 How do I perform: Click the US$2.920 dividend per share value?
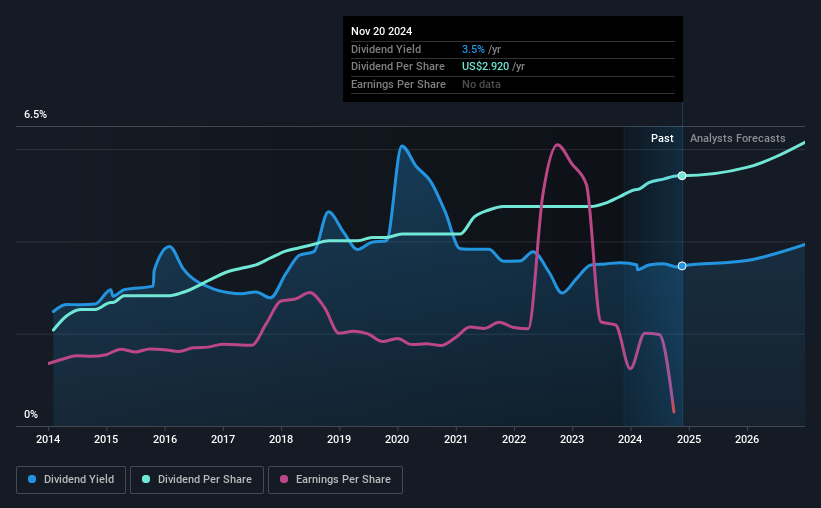pyautogui.click(x=485, y=67)
